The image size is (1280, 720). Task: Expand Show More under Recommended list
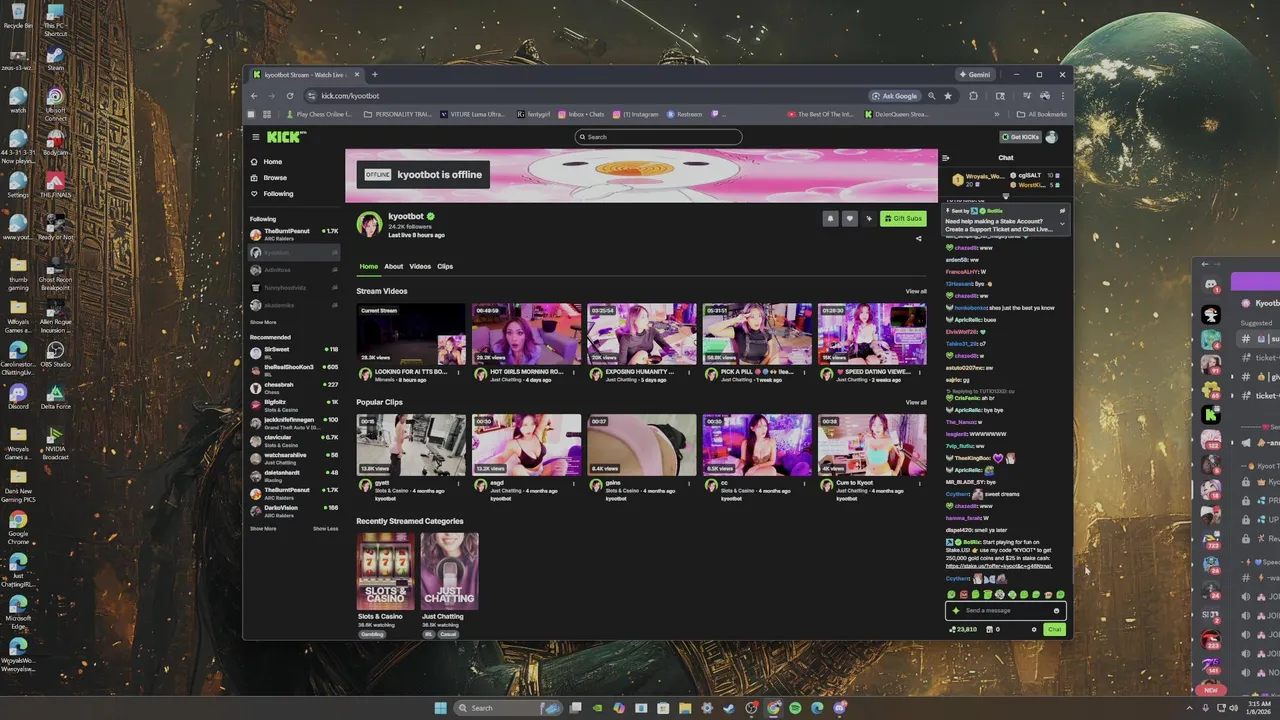click(263, 528)
